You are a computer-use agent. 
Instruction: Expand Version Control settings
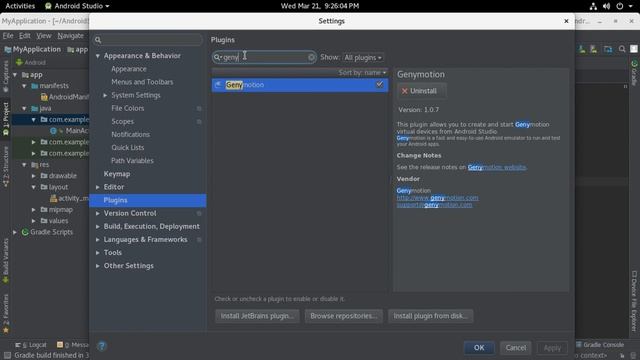(x=98, y=213)
